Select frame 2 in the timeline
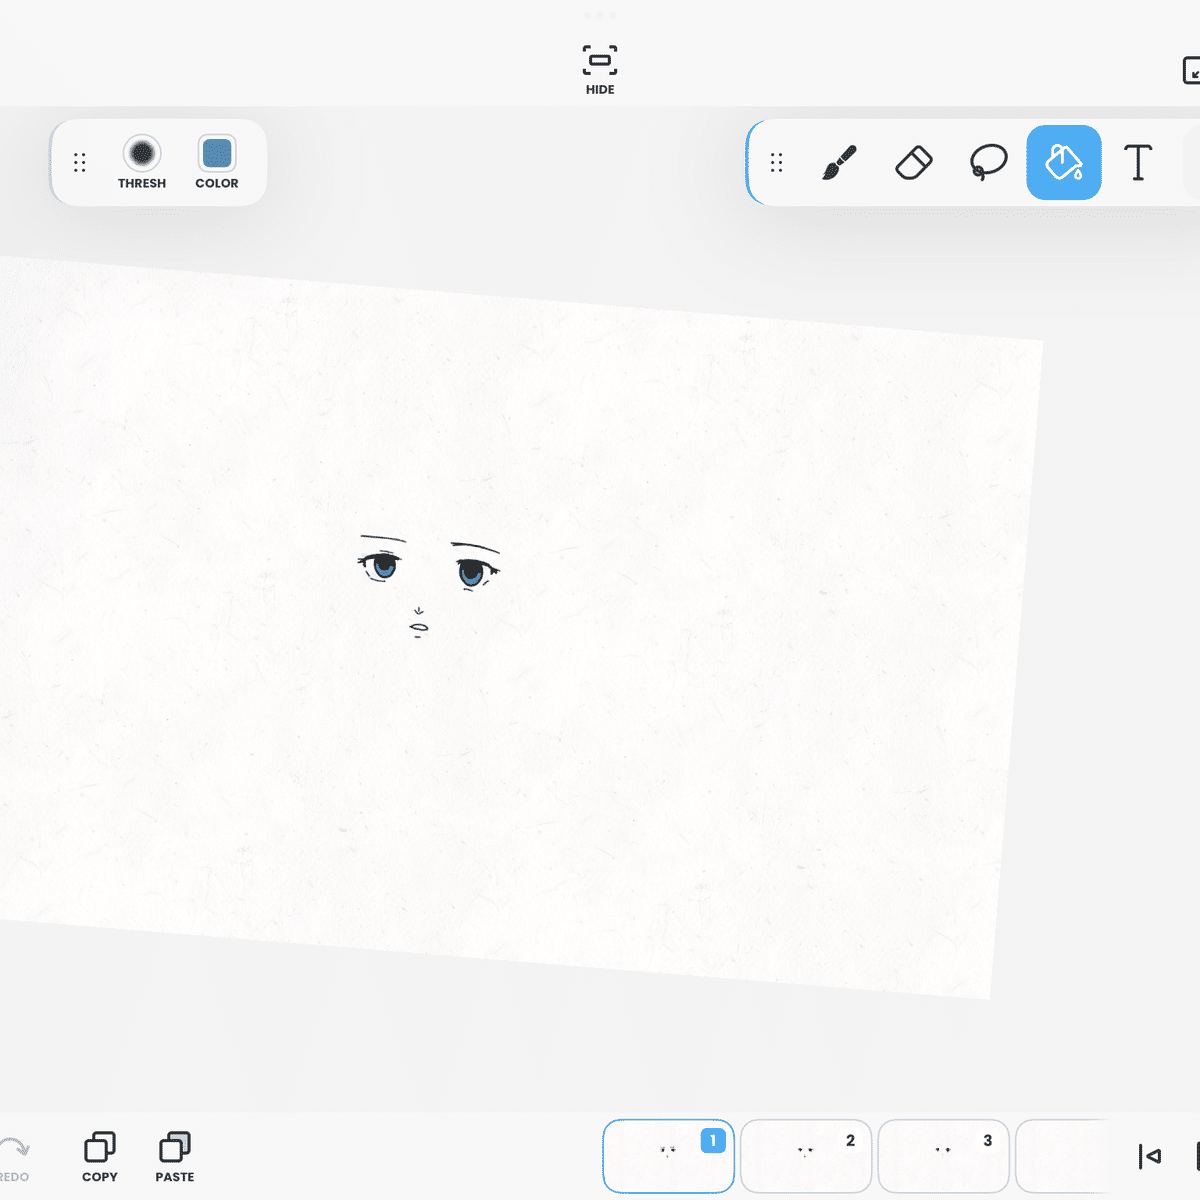Viewport: 1200px width, 1200px height. [x=806, y=1156]
